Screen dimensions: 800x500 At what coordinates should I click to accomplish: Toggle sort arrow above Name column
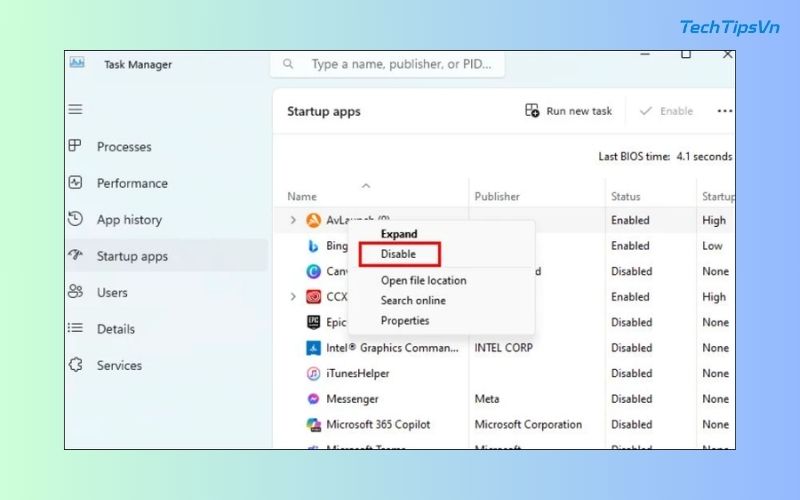[366, 186]
